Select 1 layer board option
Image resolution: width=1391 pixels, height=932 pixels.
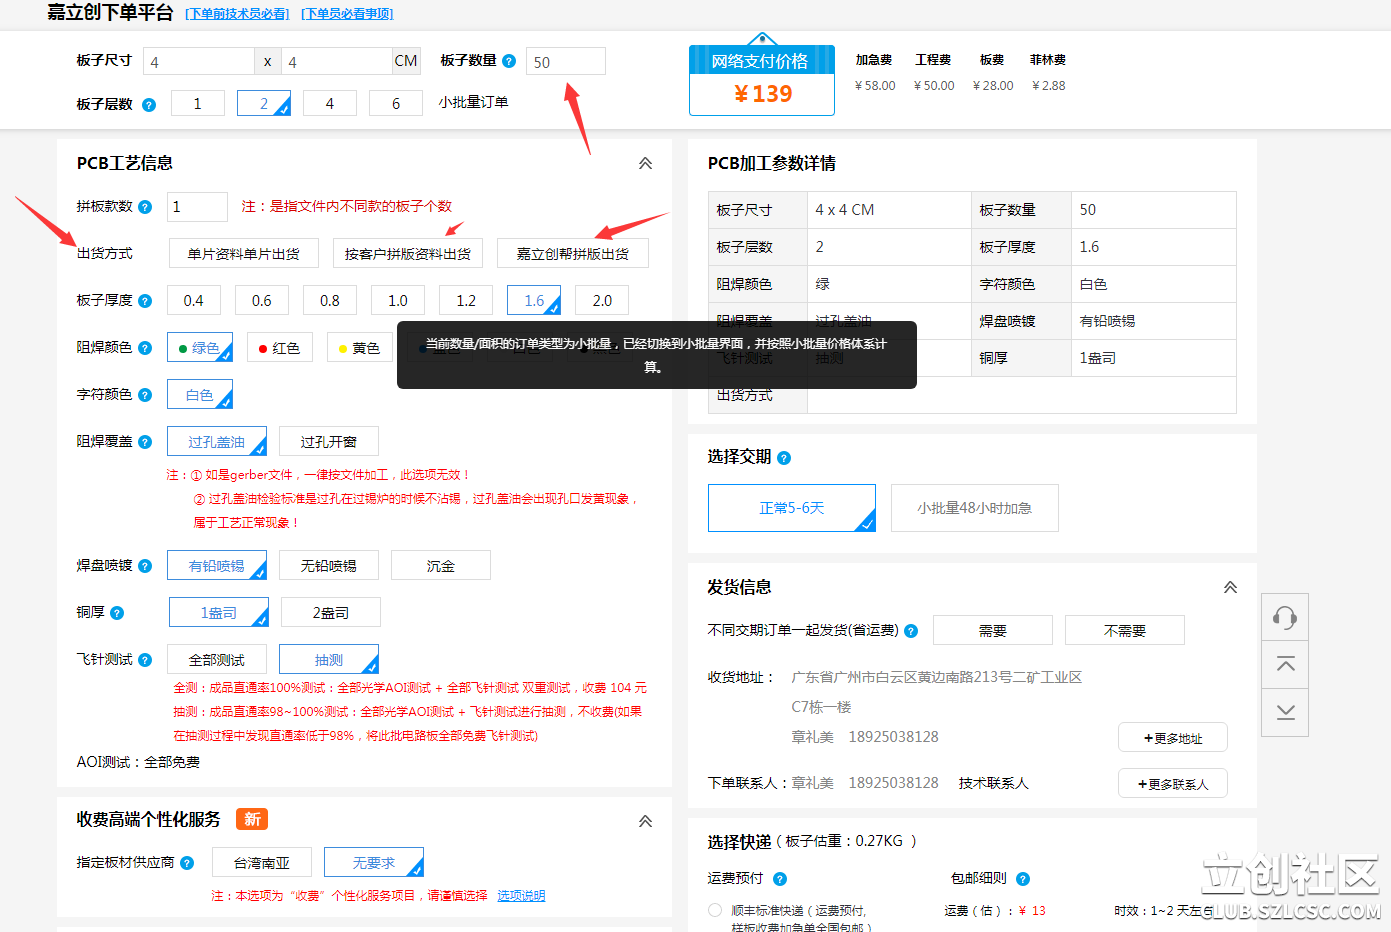[x=197, y=103]
